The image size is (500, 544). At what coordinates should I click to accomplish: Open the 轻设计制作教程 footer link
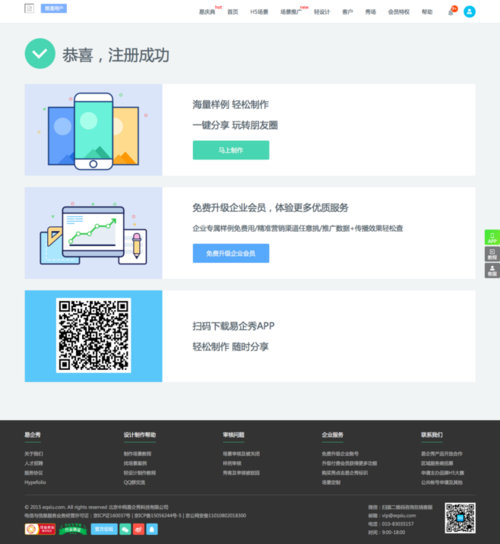(x=140, y=473)
